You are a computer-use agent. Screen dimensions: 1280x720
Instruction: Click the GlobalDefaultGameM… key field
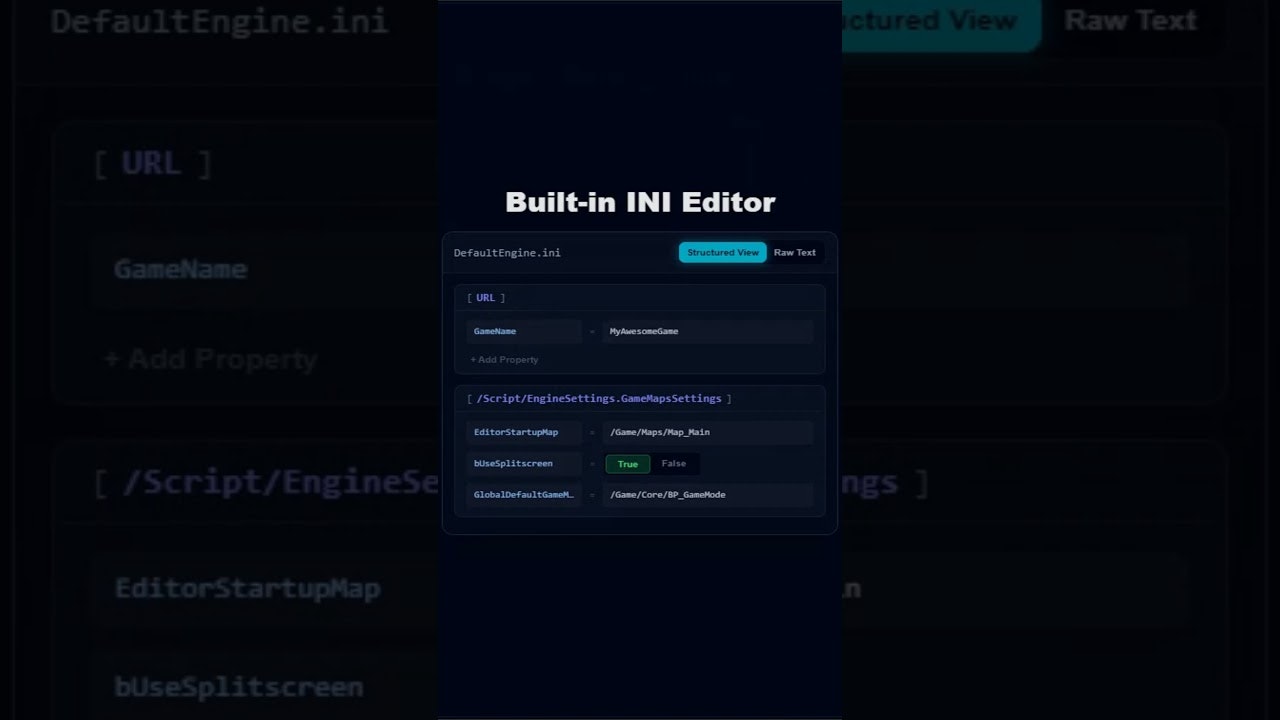coord(524,495)
